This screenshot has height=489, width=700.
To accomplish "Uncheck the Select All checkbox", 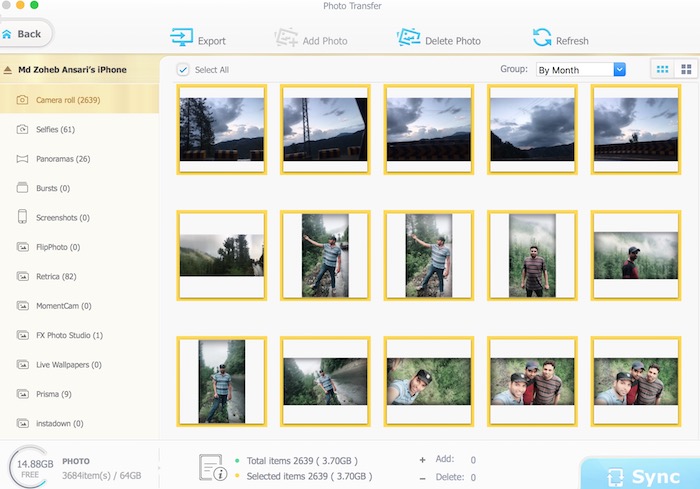I will coord(183,70).
